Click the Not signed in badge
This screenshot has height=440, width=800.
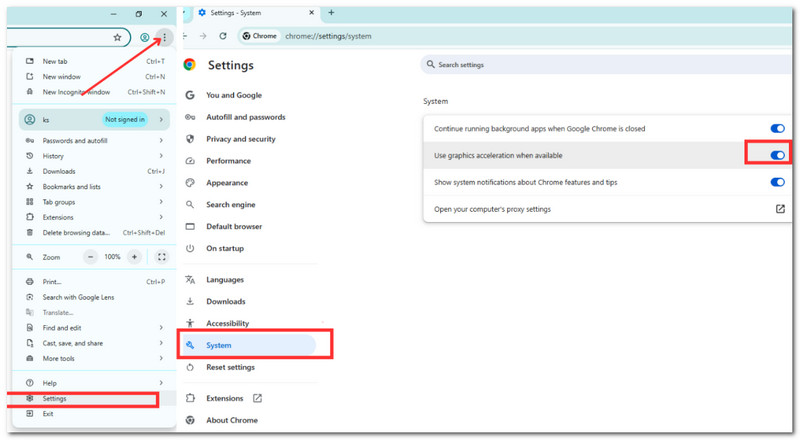125,119
